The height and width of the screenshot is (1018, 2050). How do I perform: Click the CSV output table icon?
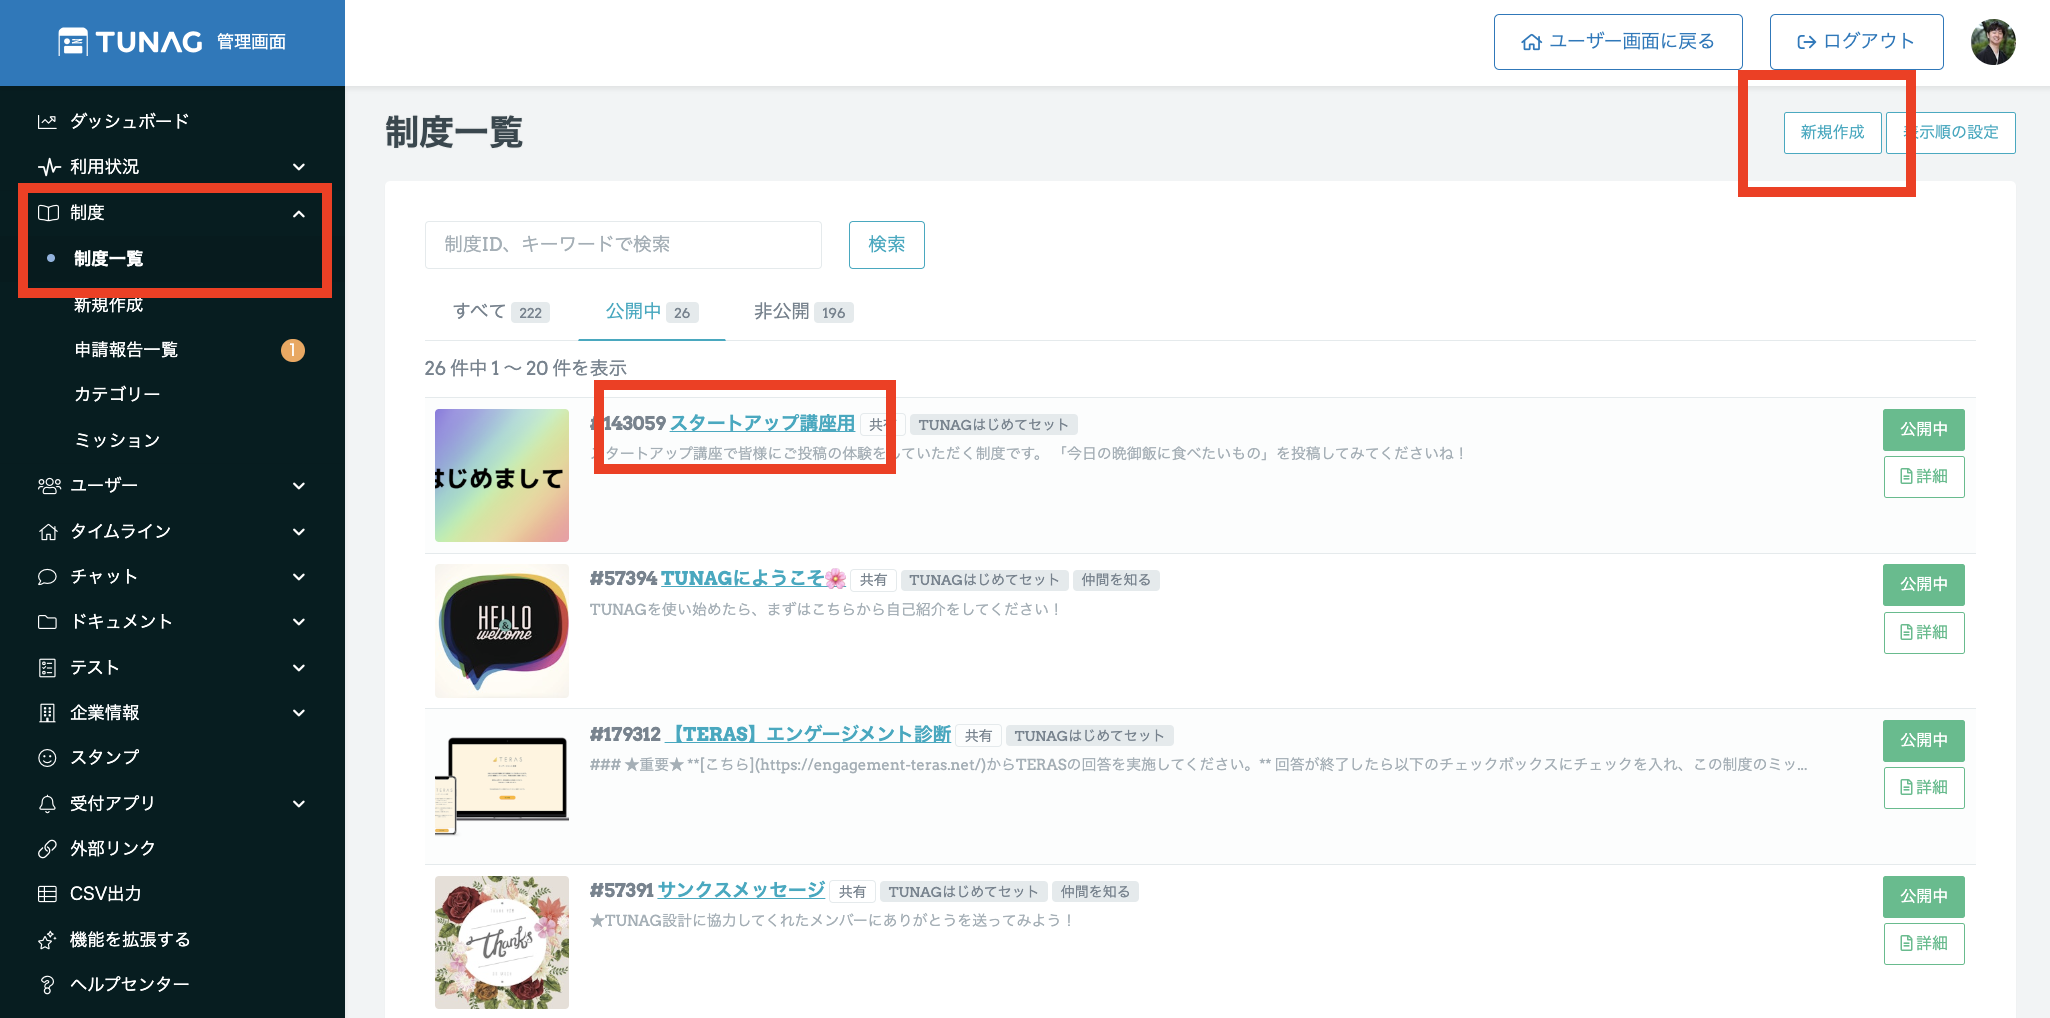pyautogui.click(x=47, y=894)
